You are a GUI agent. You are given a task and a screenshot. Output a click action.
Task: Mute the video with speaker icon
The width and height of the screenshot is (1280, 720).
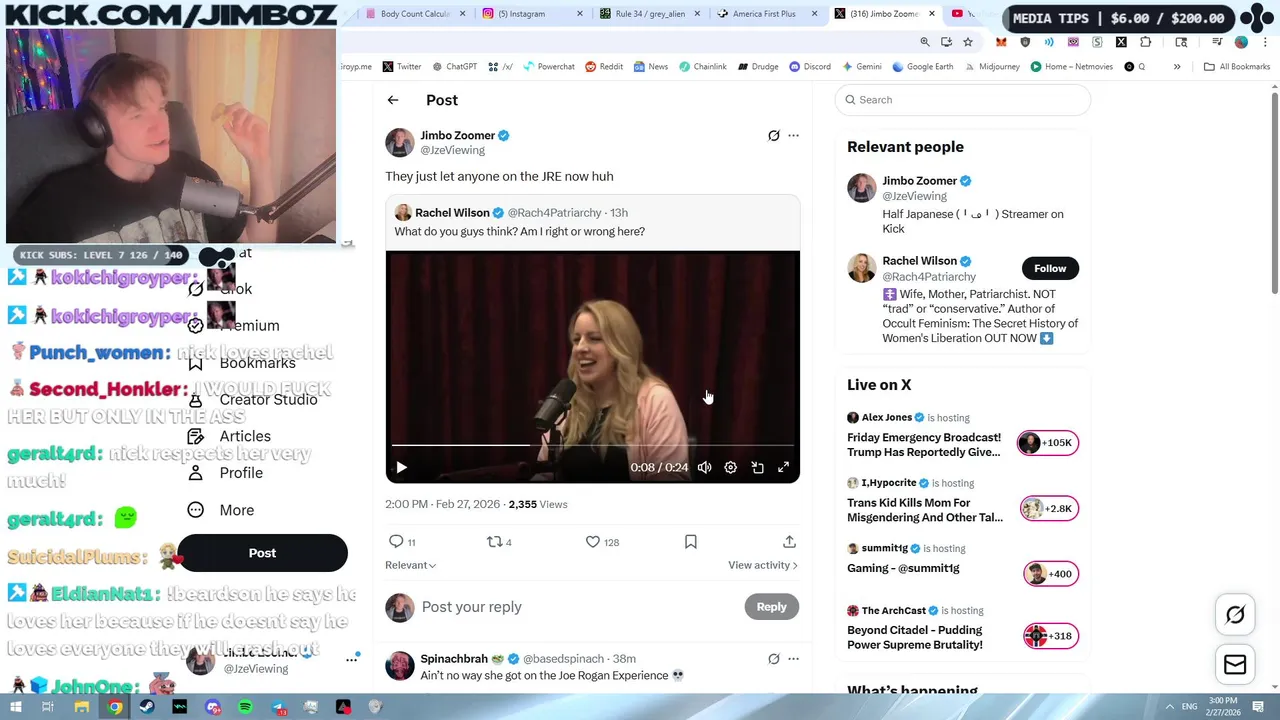click(x=705, y=467)
